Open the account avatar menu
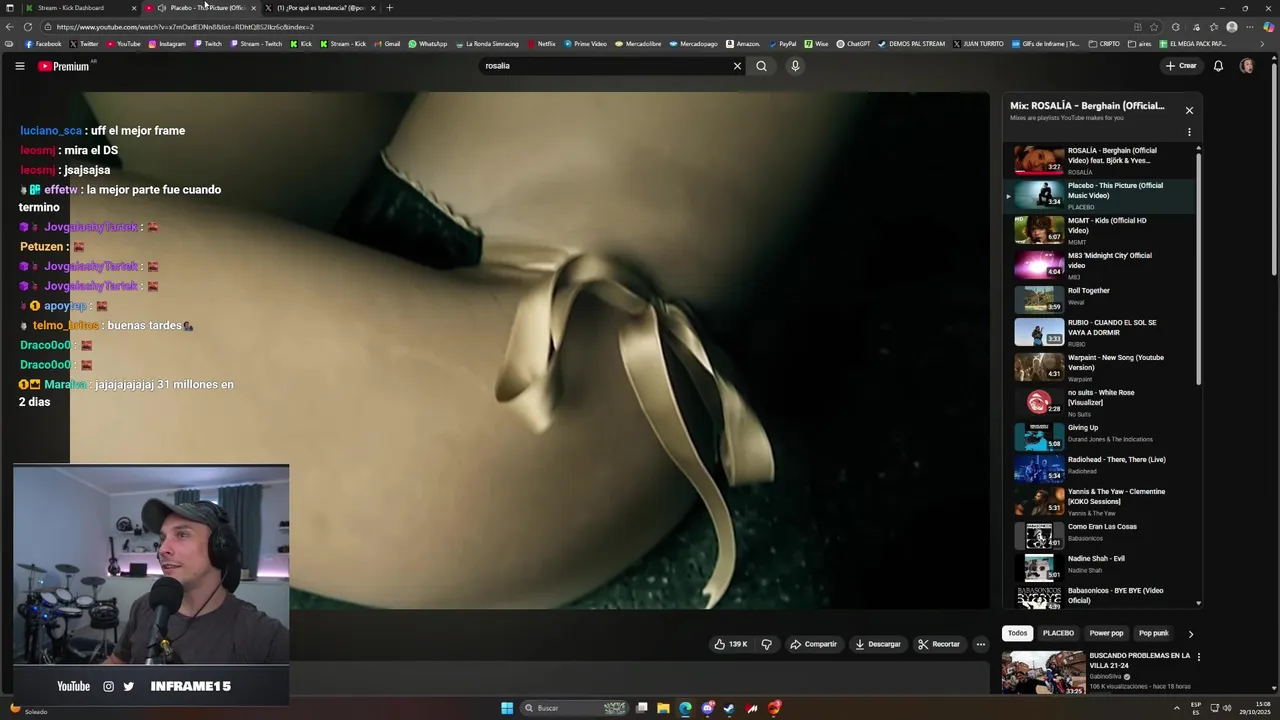 click(x=1247, y=66)
